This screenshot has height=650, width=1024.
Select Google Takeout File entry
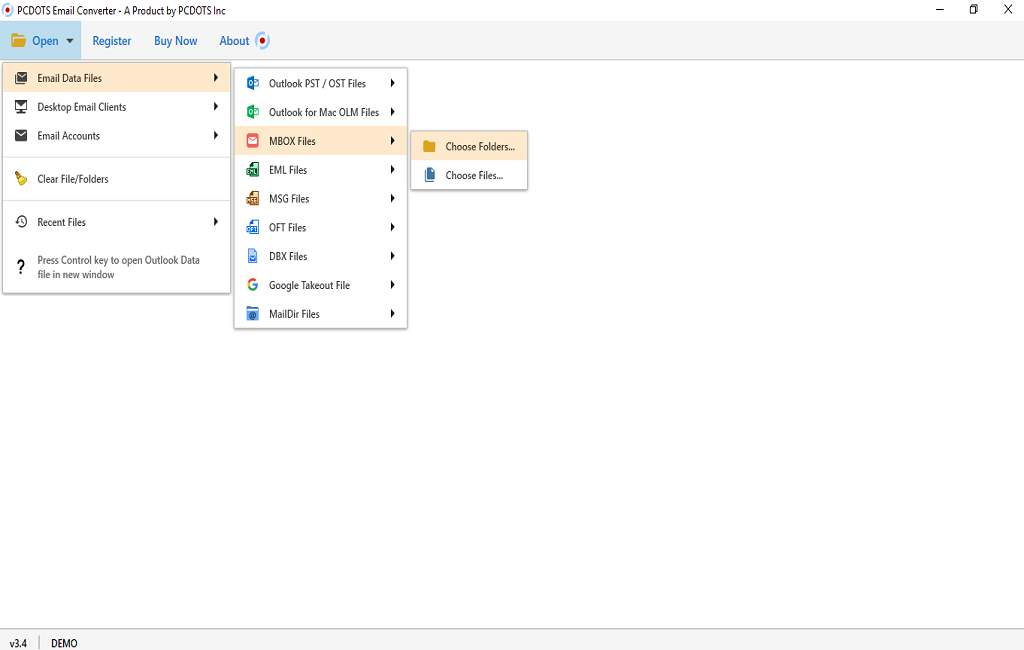[321, 285]
